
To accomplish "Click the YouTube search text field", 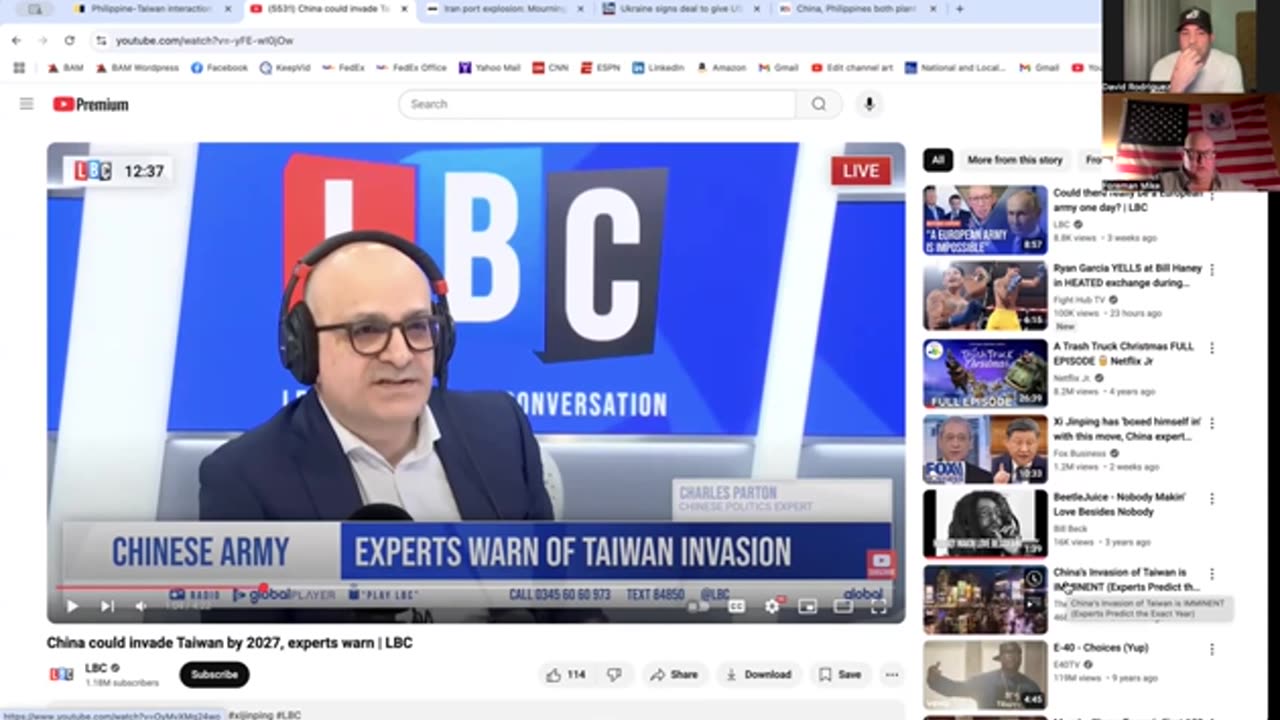I will pyautogui.click(x=597, y=104).
